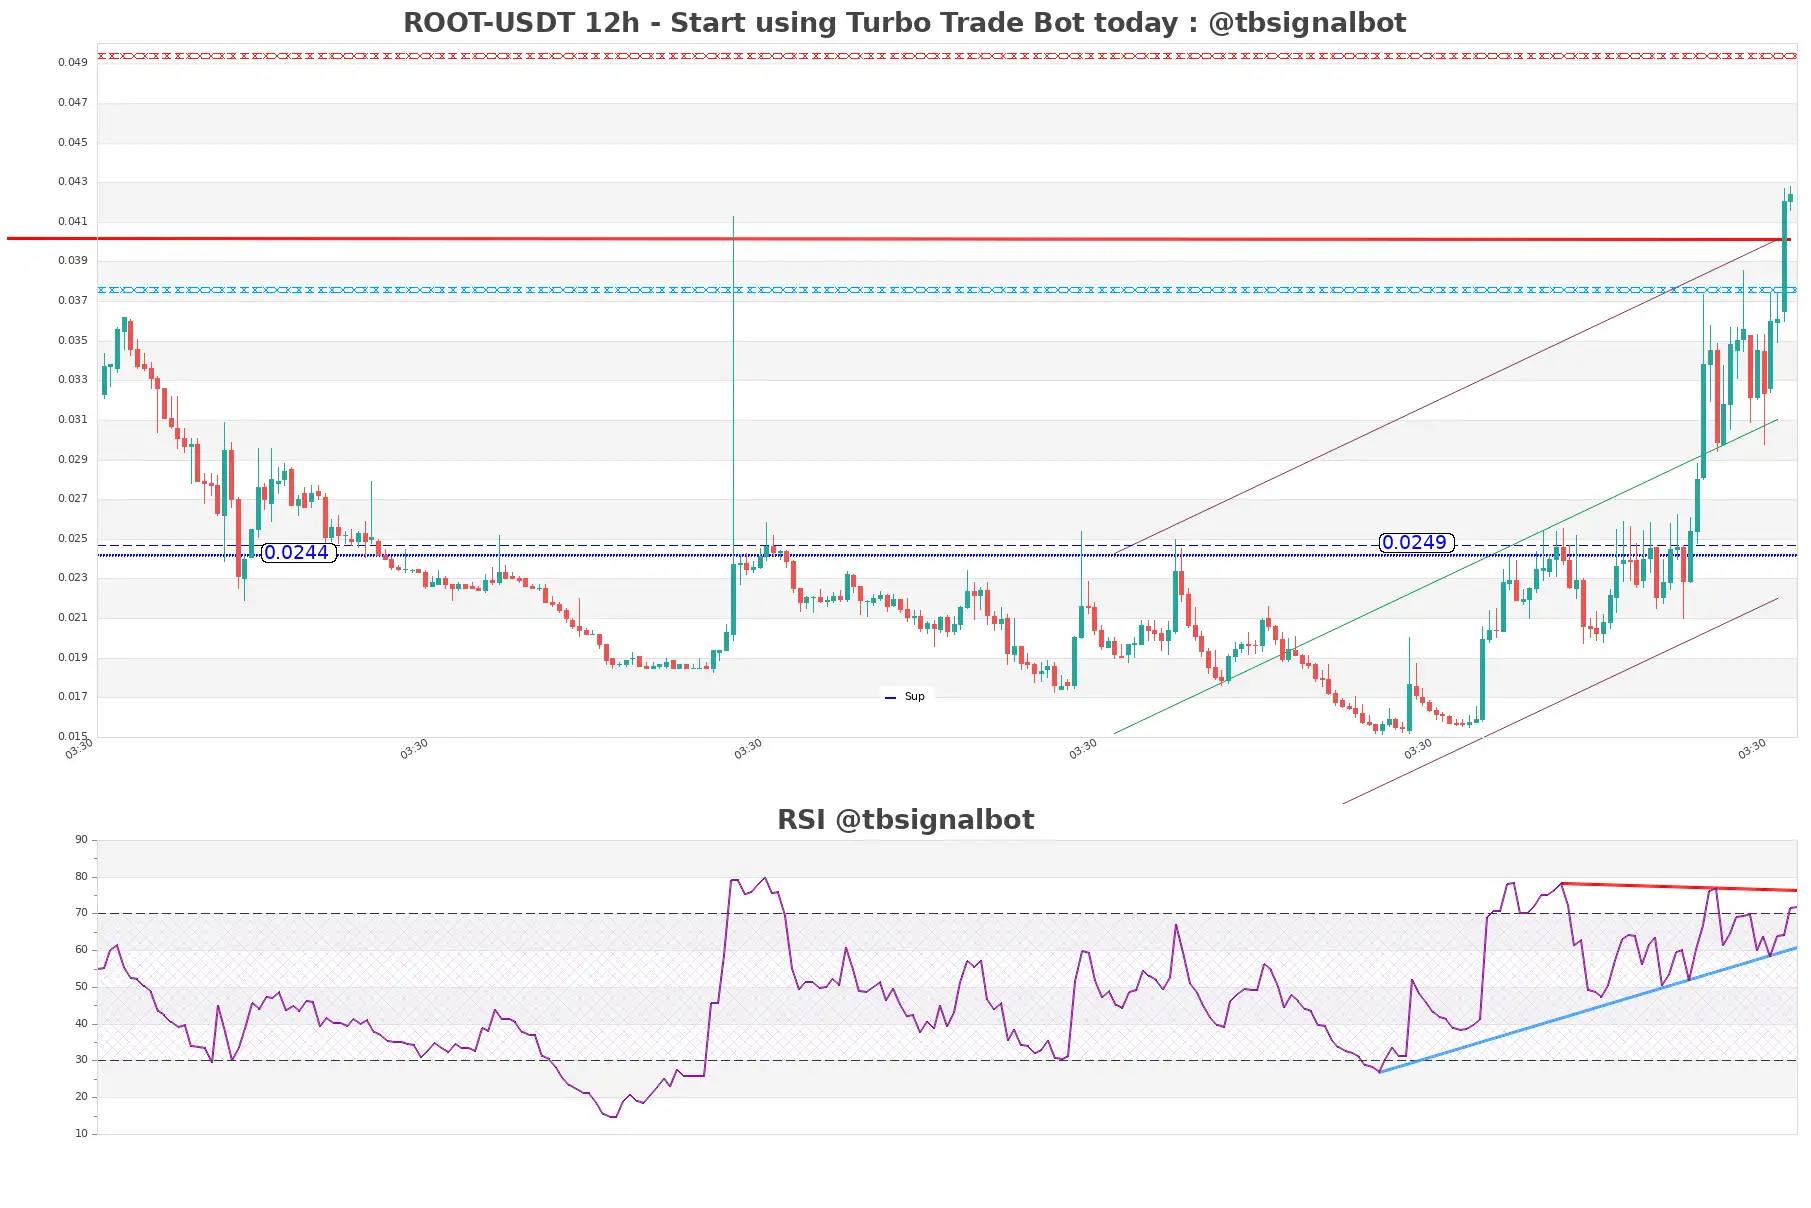Click the solid red horizontal resistance line
The width and height of the screenshot is (1811, 1208).
click(899, 239)
